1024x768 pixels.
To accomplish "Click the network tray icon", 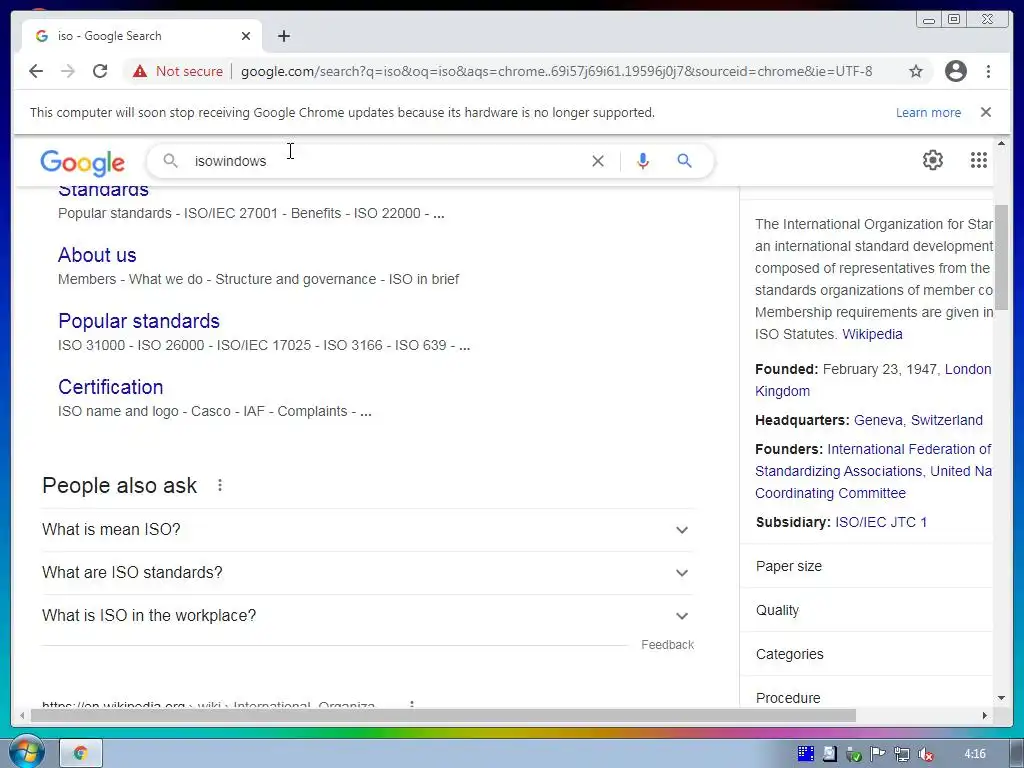I will click(902, 754).
